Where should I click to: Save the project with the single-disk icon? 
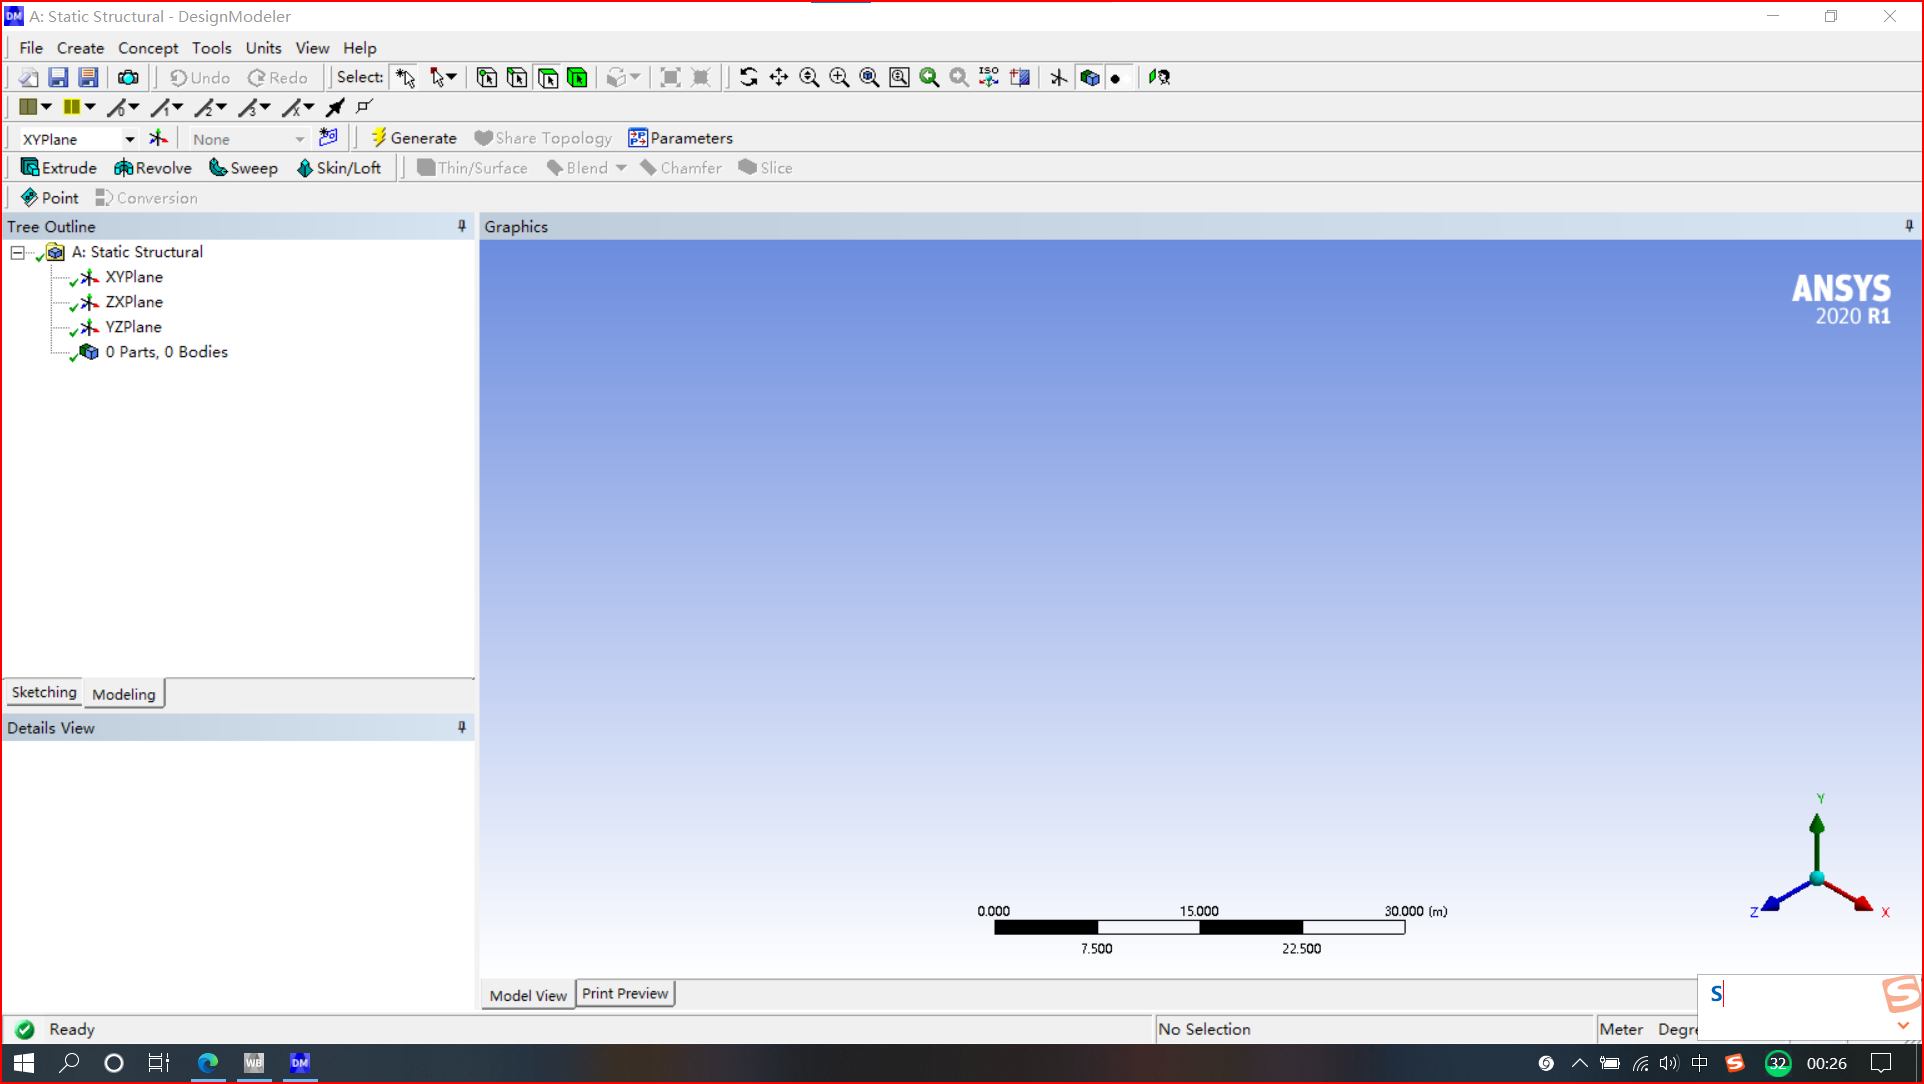[x=58, y=77]
